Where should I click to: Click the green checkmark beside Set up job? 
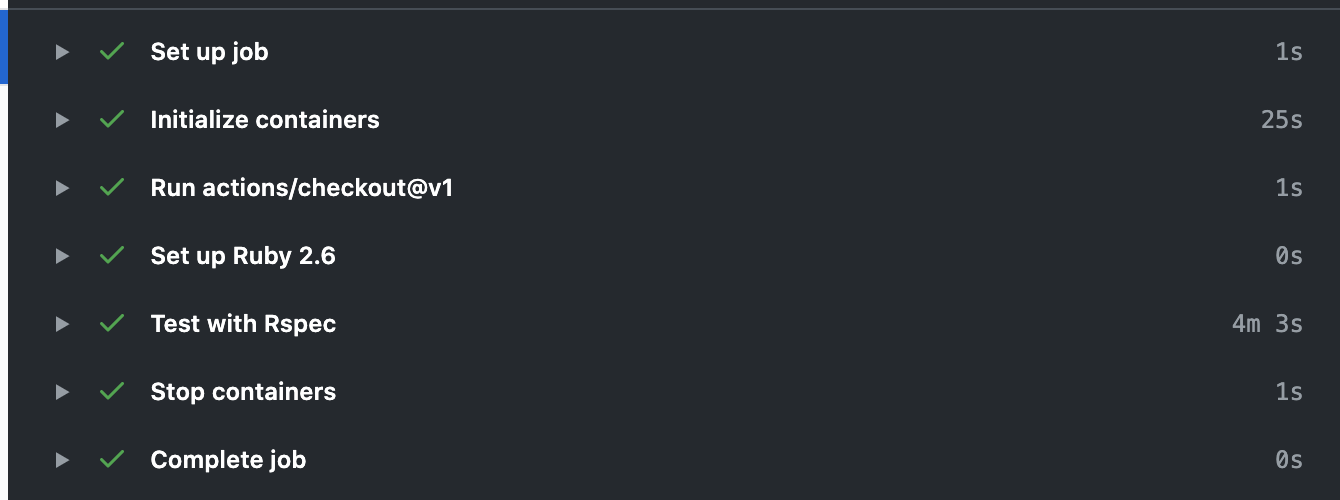pyautogui.click(x=112, y=51)
